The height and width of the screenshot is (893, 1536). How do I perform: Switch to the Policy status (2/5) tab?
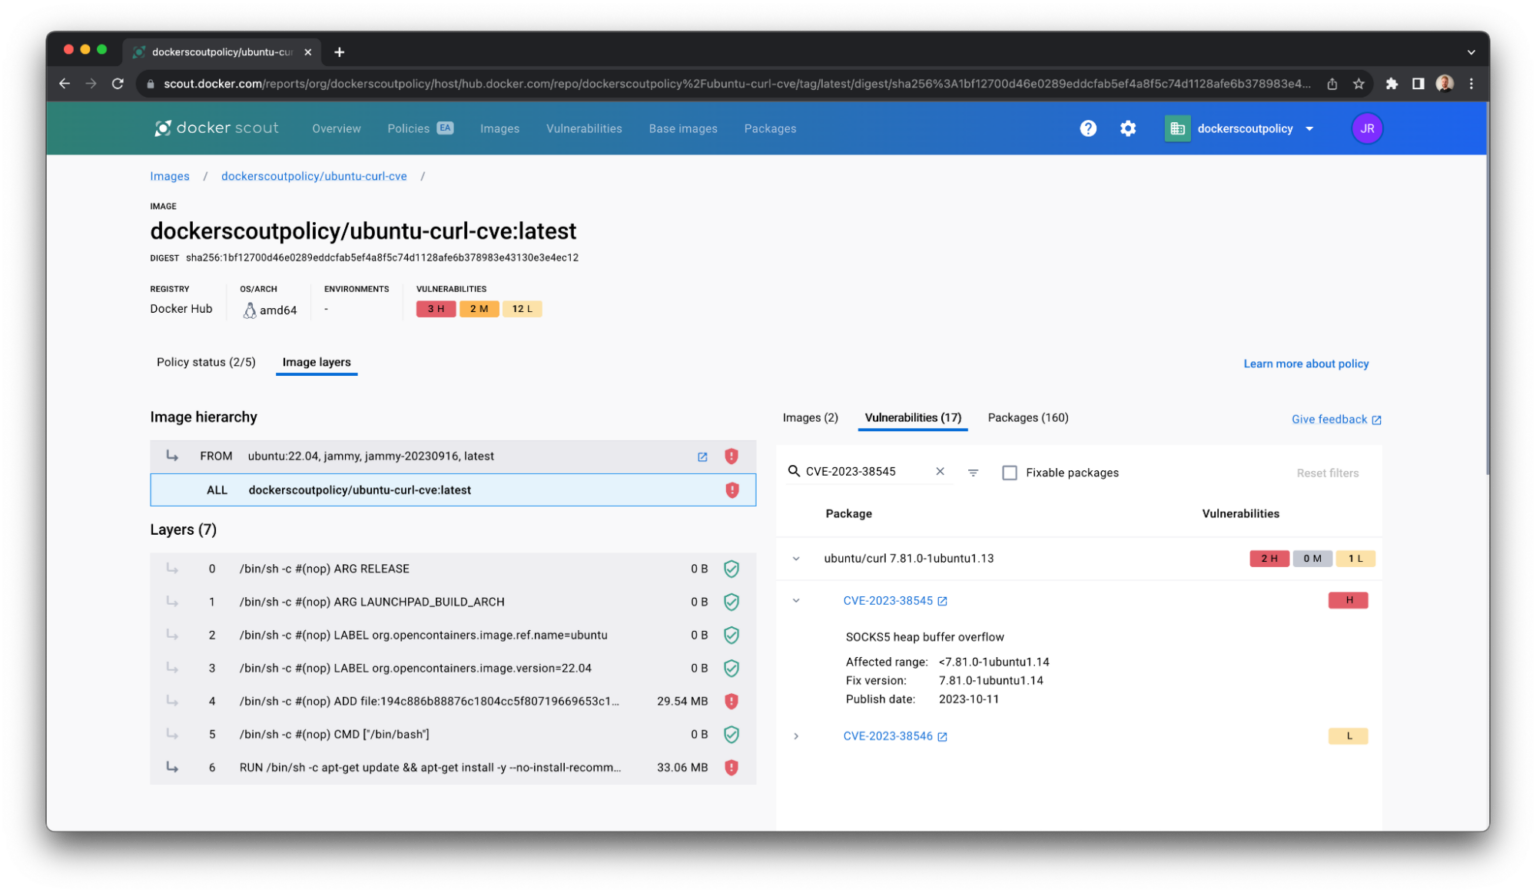click(206, 362)
